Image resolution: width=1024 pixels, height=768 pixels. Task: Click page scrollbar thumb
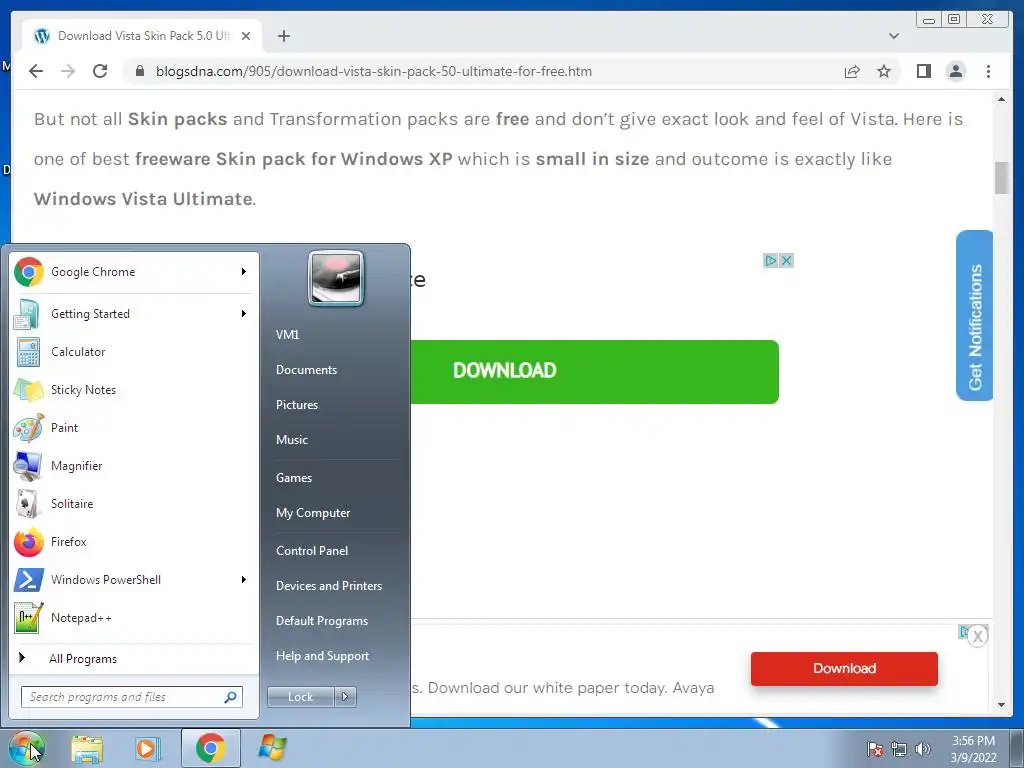(x=1001, y=177)
